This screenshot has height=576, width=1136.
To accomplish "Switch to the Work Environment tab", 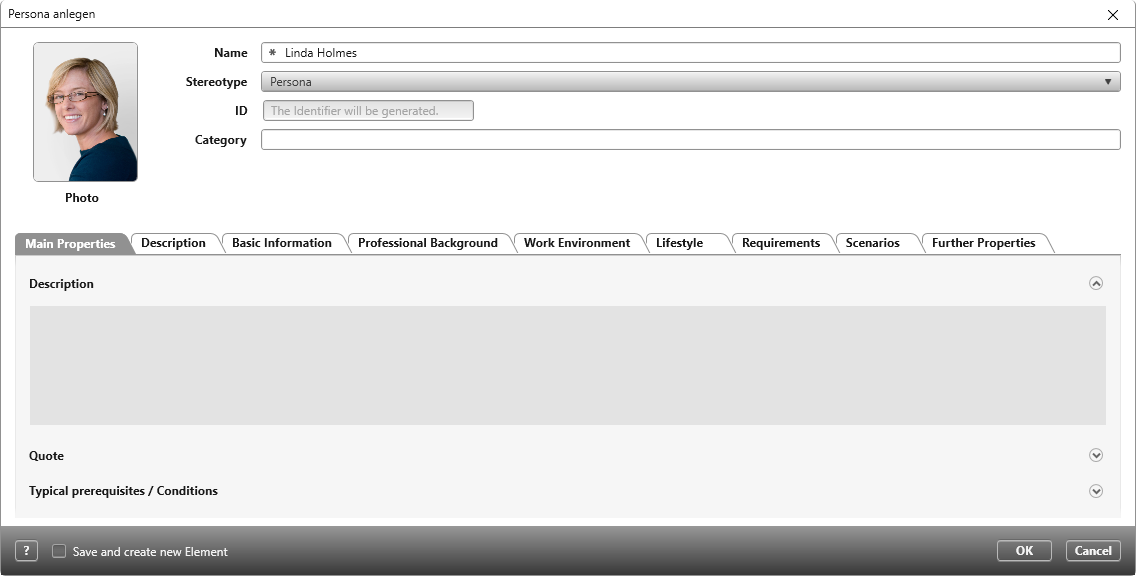I will [x=578, y=242].
